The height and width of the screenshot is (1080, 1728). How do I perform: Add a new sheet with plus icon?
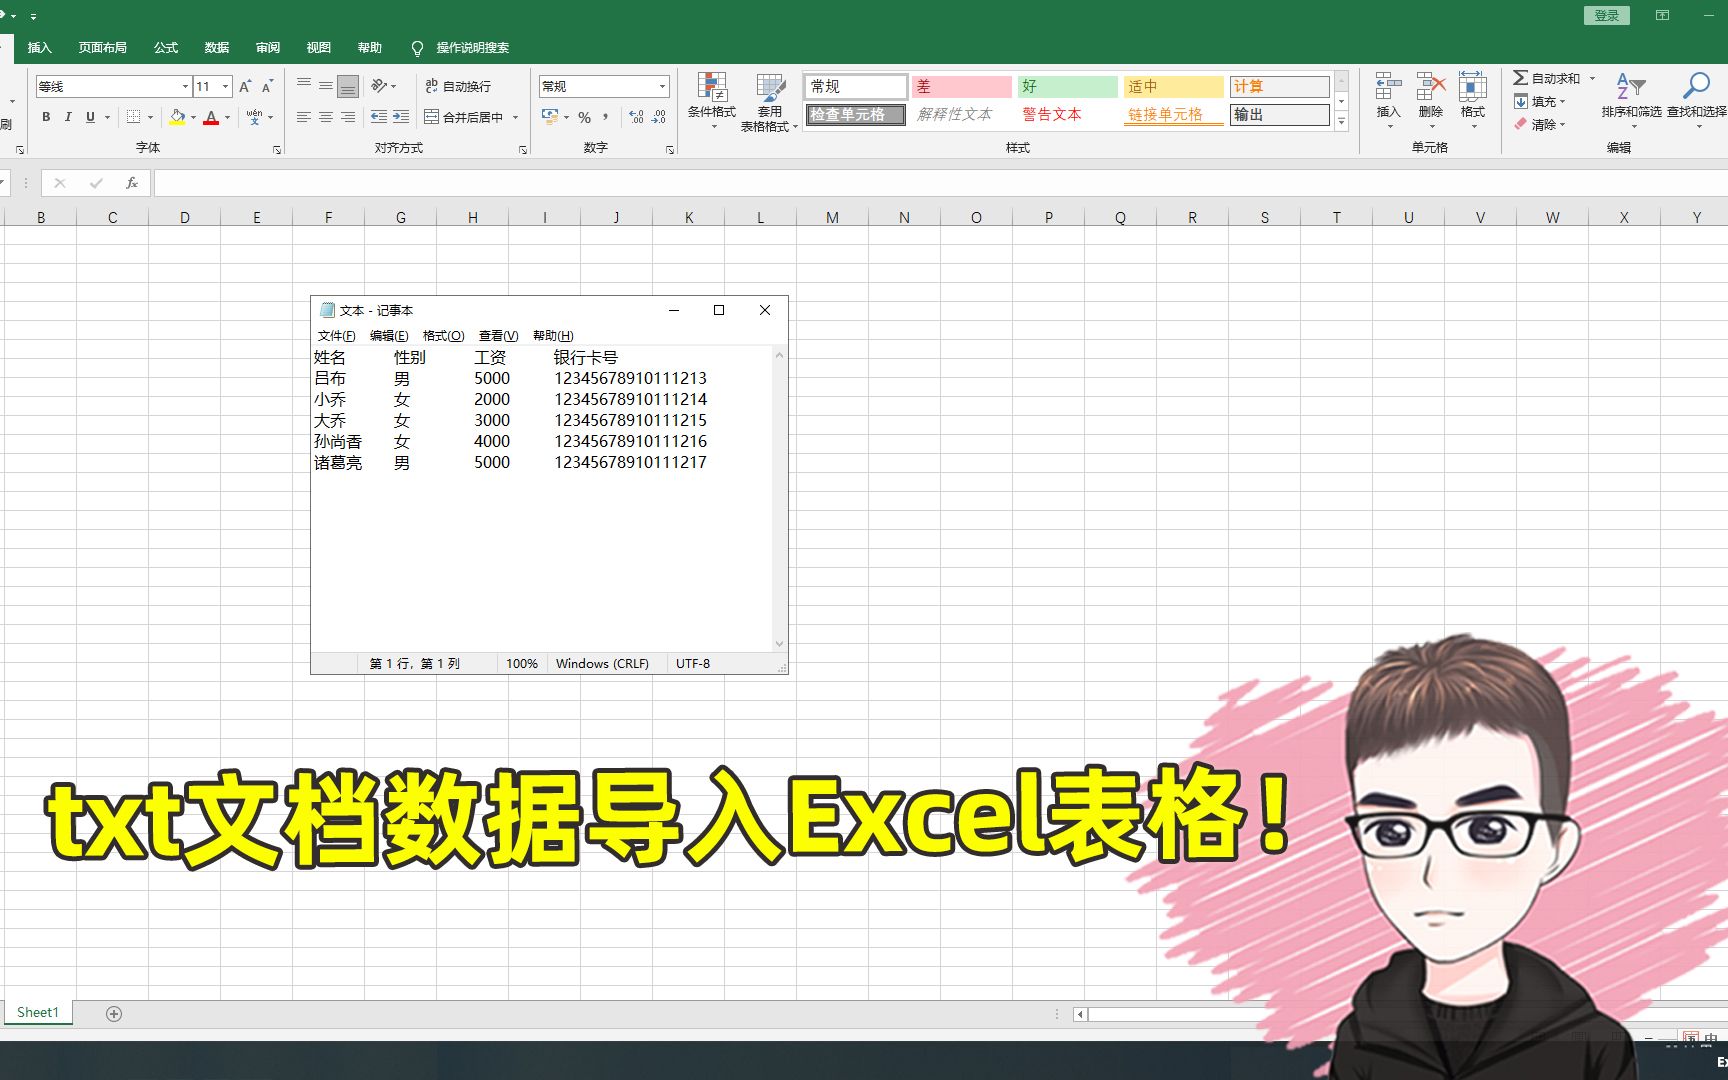[x=114, y=1014]
